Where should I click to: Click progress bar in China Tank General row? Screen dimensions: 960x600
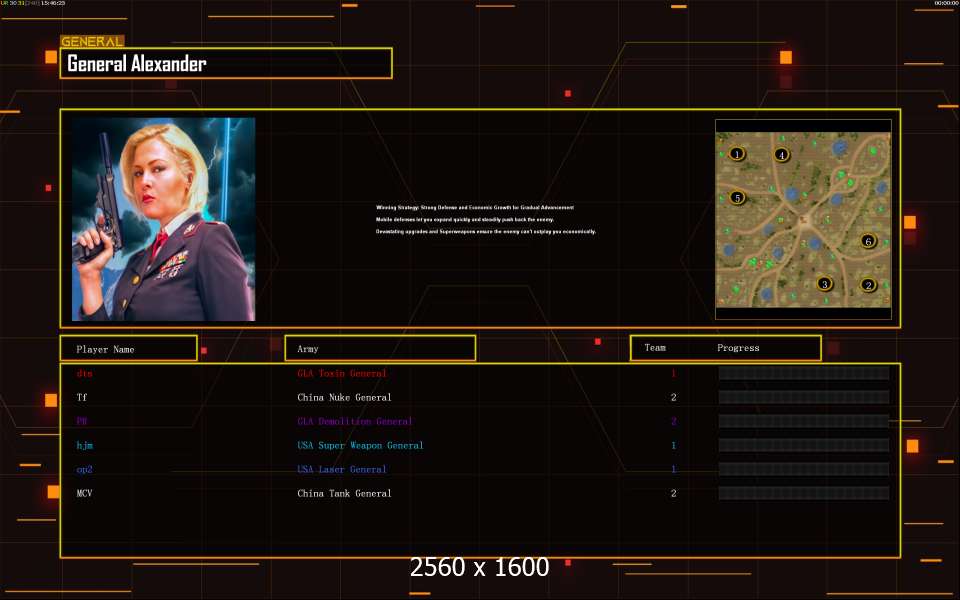803,493
